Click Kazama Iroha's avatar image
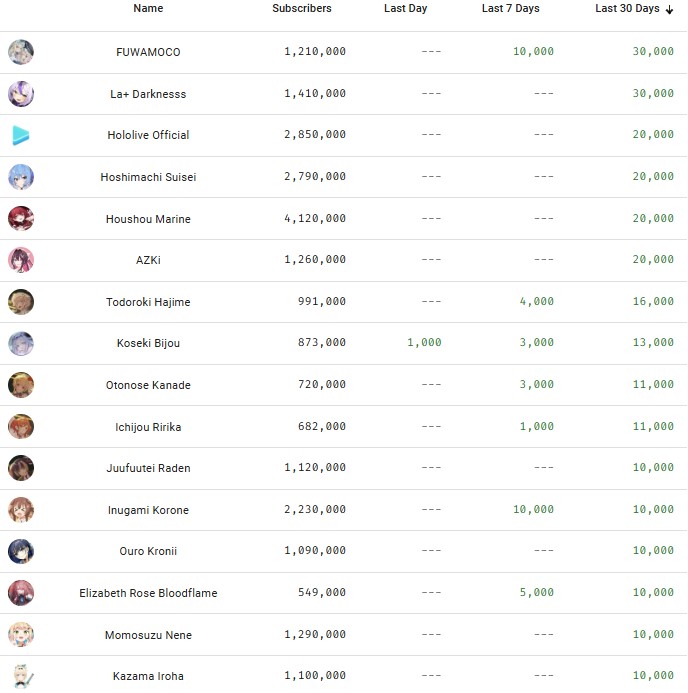The width and height of the screenshot is (688, 693). (21, 676)
